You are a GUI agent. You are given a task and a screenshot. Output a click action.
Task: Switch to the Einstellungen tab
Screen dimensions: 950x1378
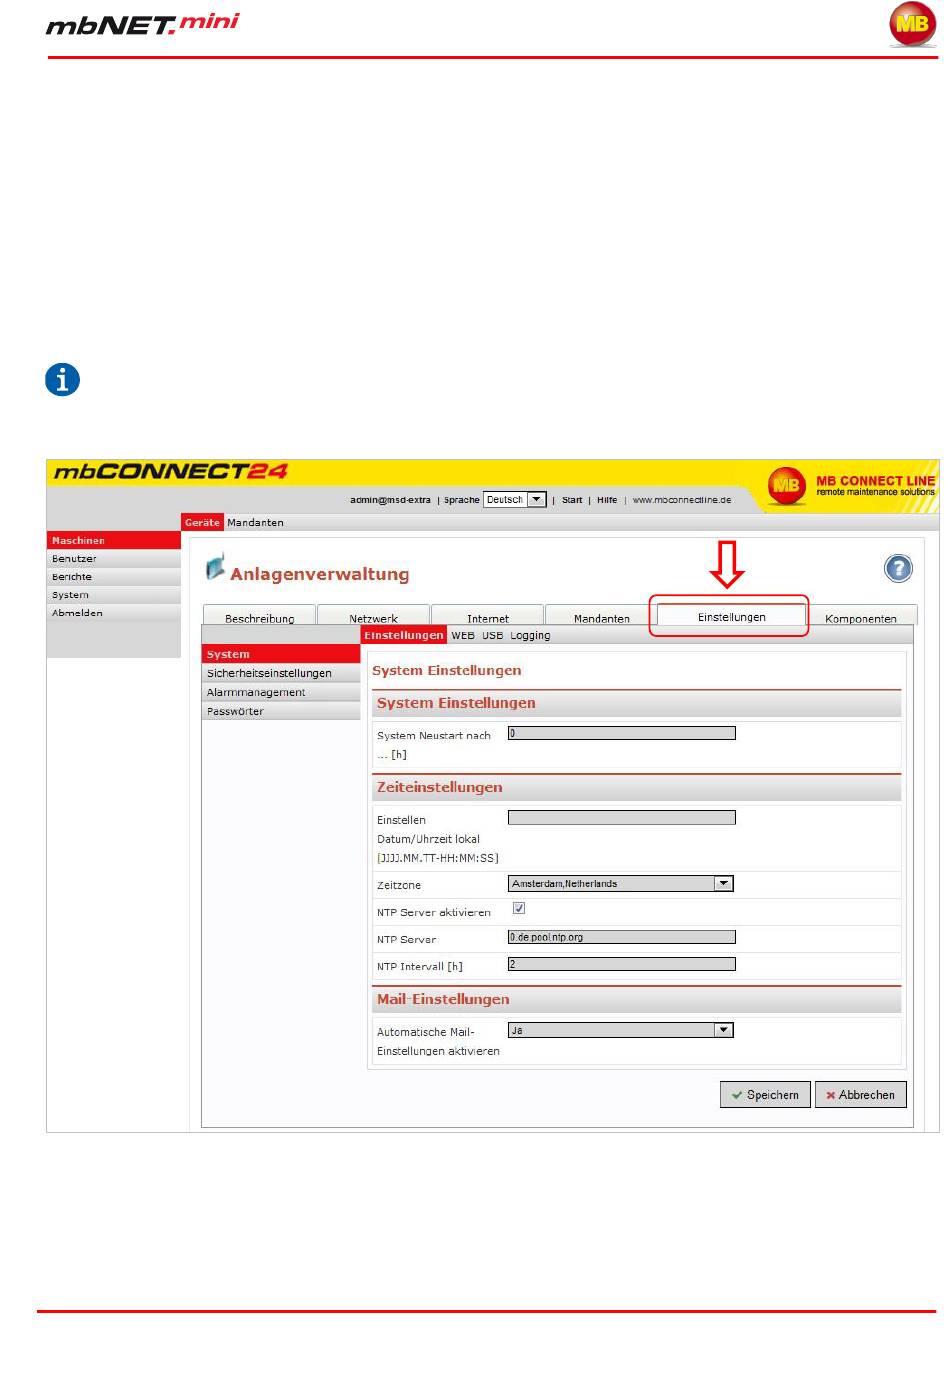point(732,616)
